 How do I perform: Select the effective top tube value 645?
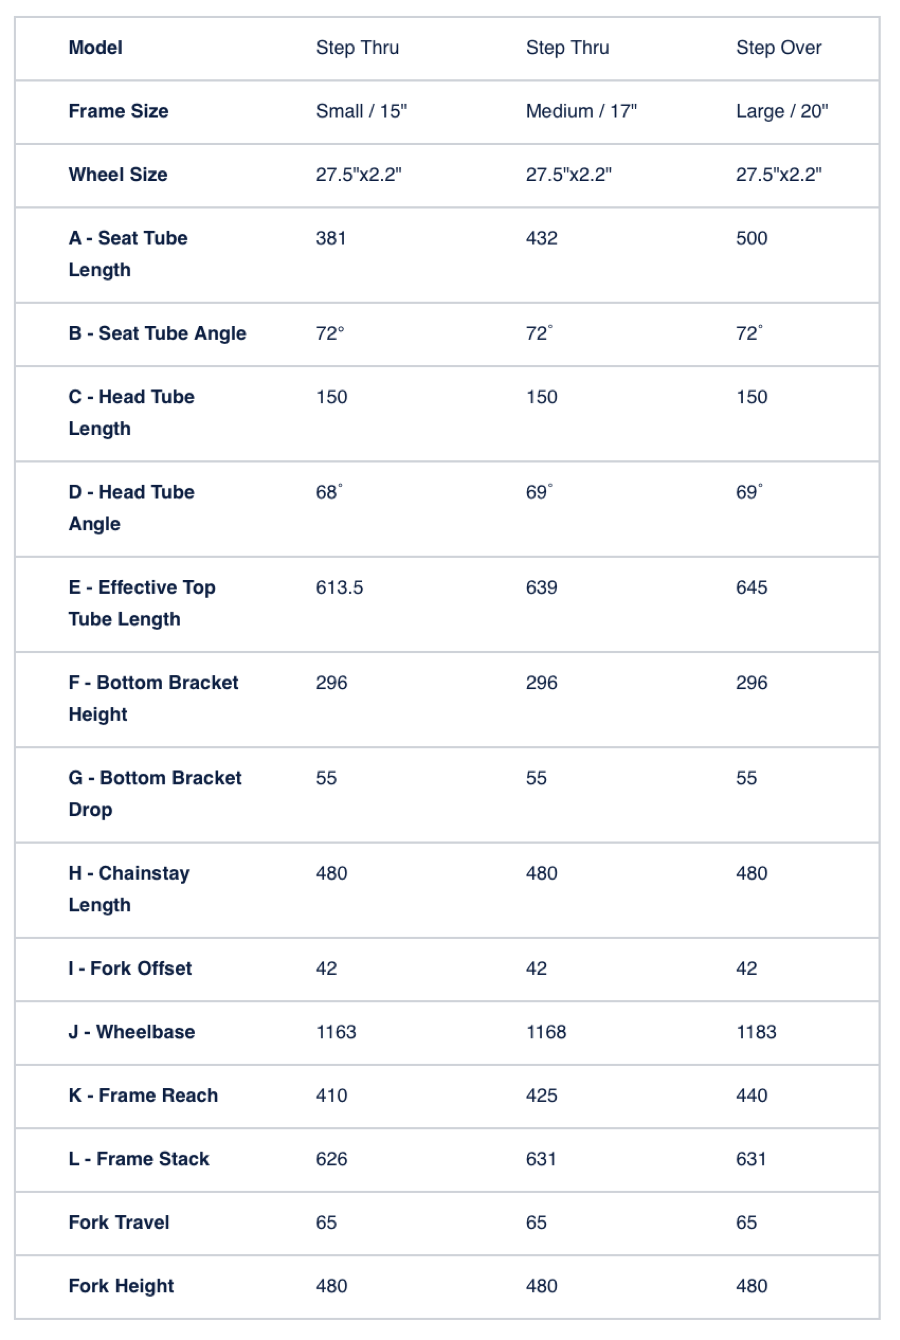[752, 587]
